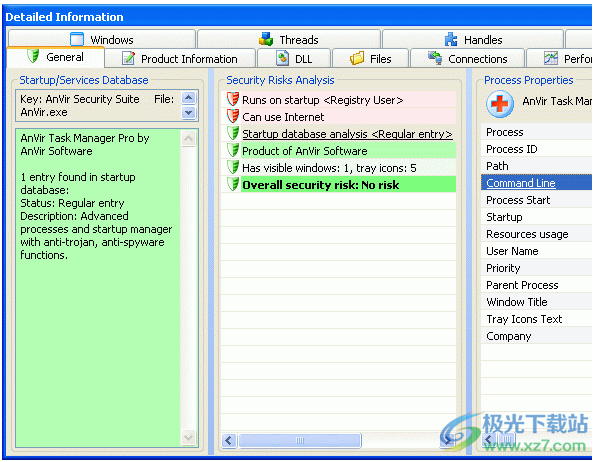Select the Tray Icons Text property row
Screen dimensions: 599x462
[536, 319]
